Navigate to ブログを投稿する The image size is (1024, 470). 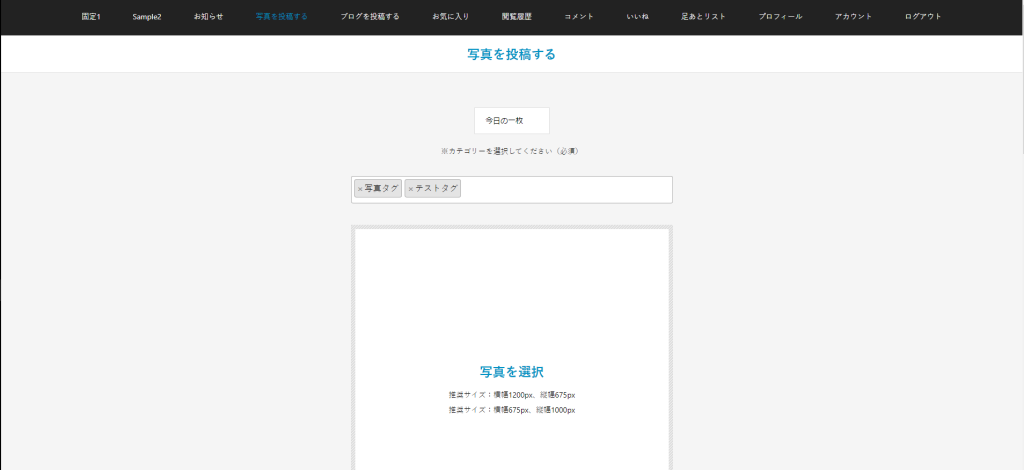(369, 17)
